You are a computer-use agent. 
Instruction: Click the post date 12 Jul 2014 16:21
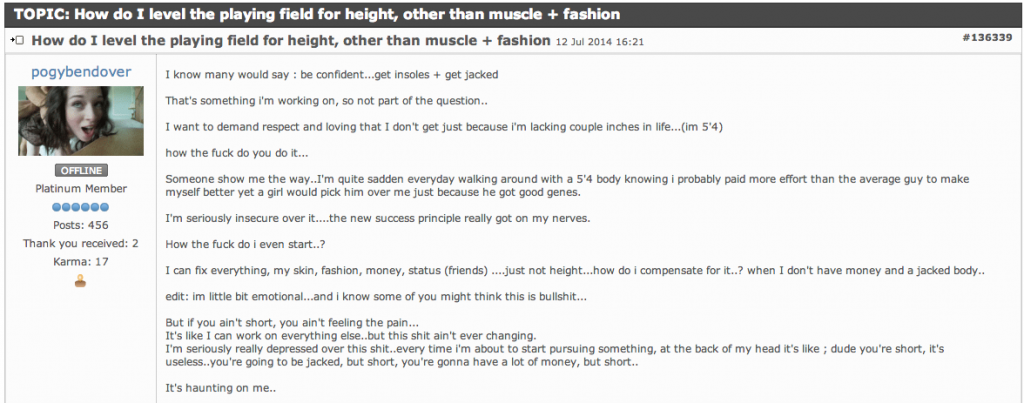click(600, 42)
